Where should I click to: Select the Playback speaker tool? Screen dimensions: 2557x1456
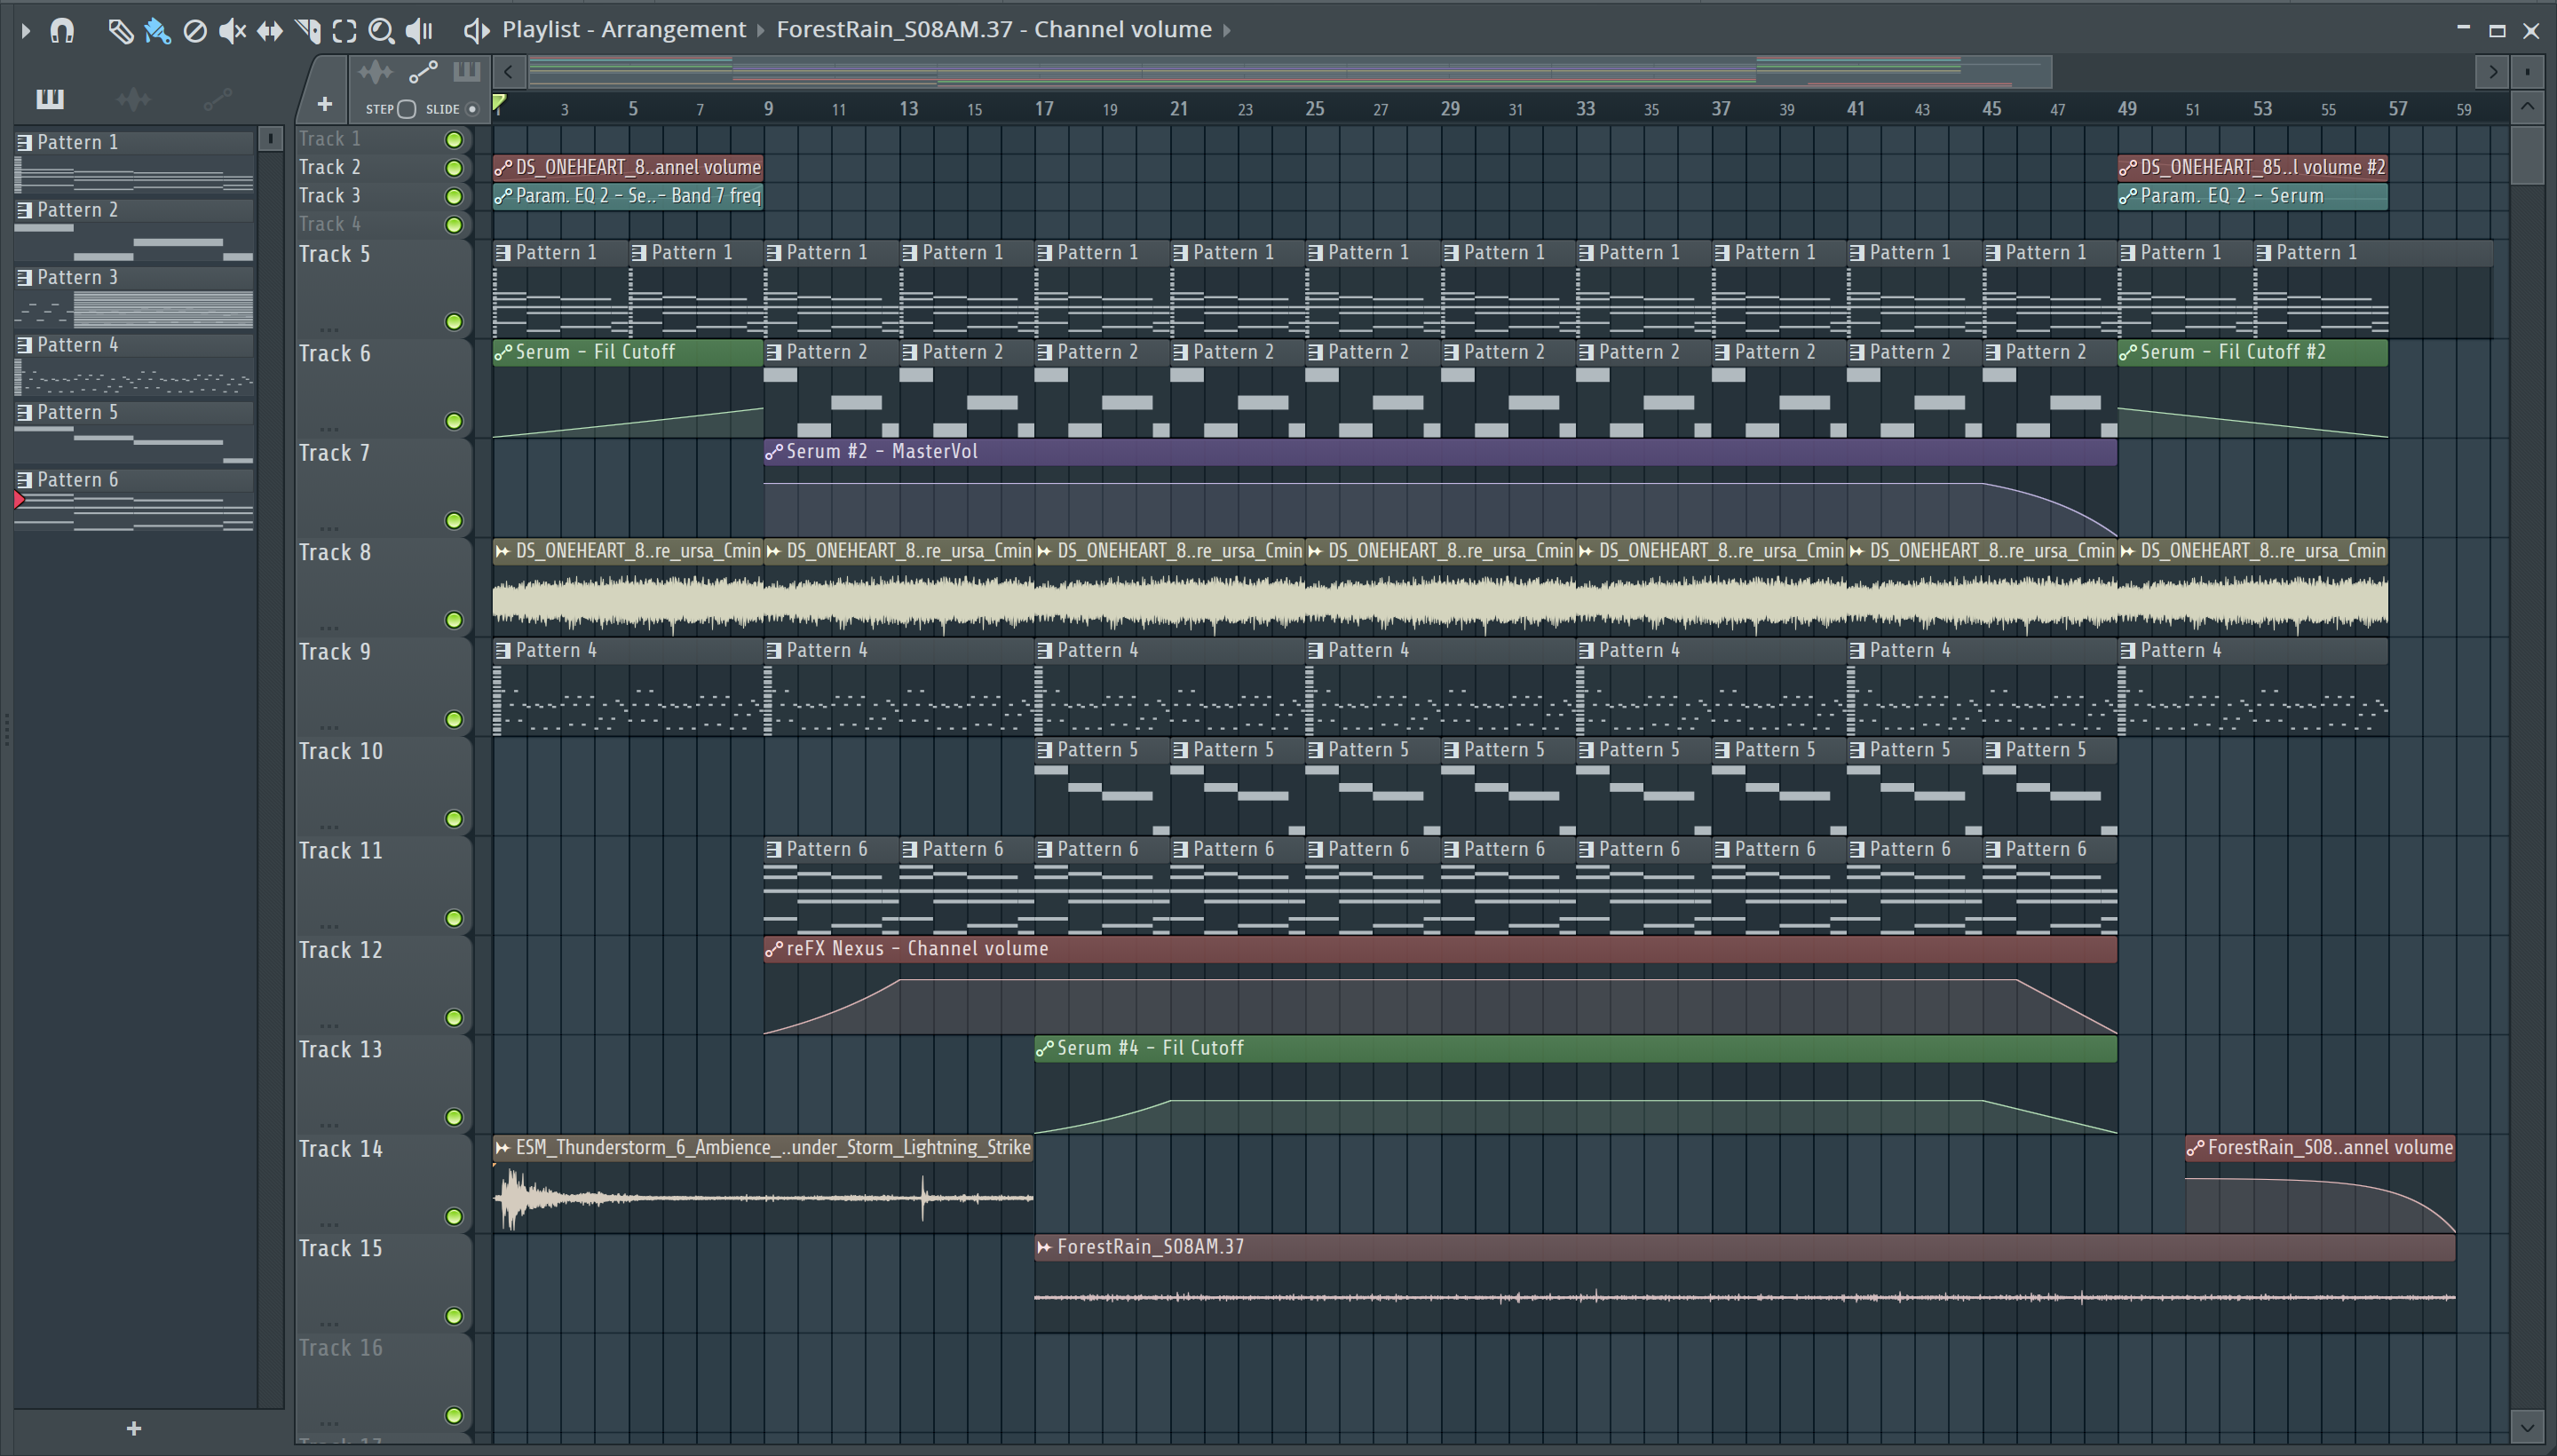tap(419, 31)
